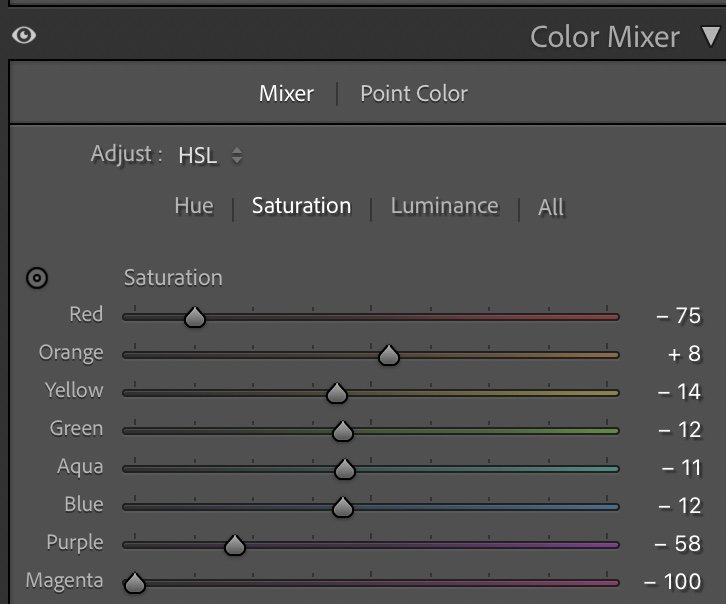The image size is (726, 604).
Task: Click the Aqua saturation slider handle
Action: click(344, 469)
